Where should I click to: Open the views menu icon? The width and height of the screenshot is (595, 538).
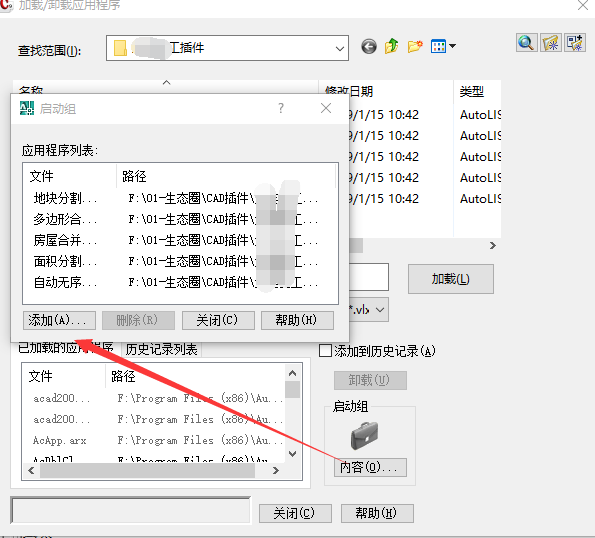pyautogui.click(x=443, y=47)
